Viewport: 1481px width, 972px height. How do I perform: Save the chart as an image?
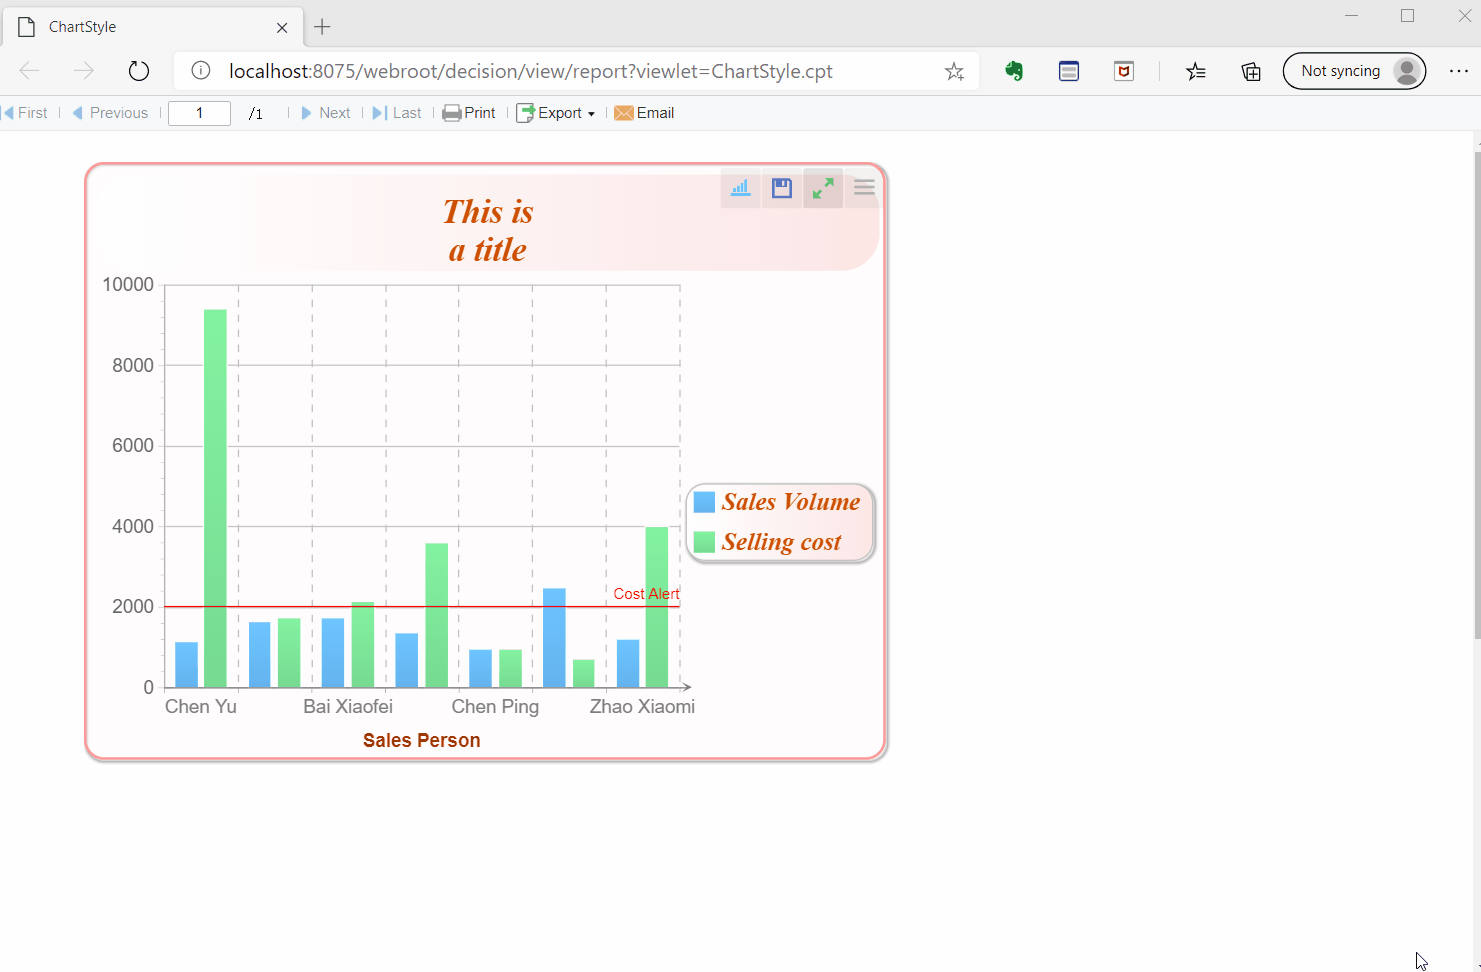point(781,188)
